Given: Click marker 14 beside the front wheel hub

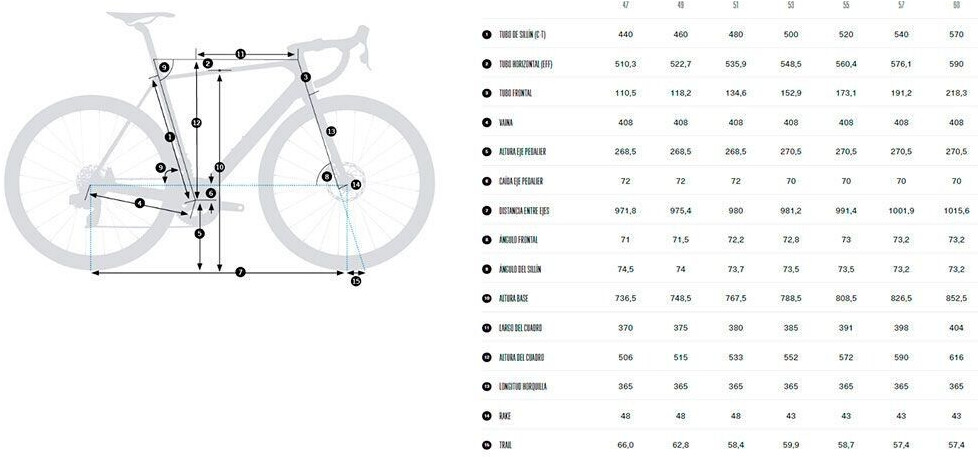Looking at the screenshot, I should click(355, 185).
